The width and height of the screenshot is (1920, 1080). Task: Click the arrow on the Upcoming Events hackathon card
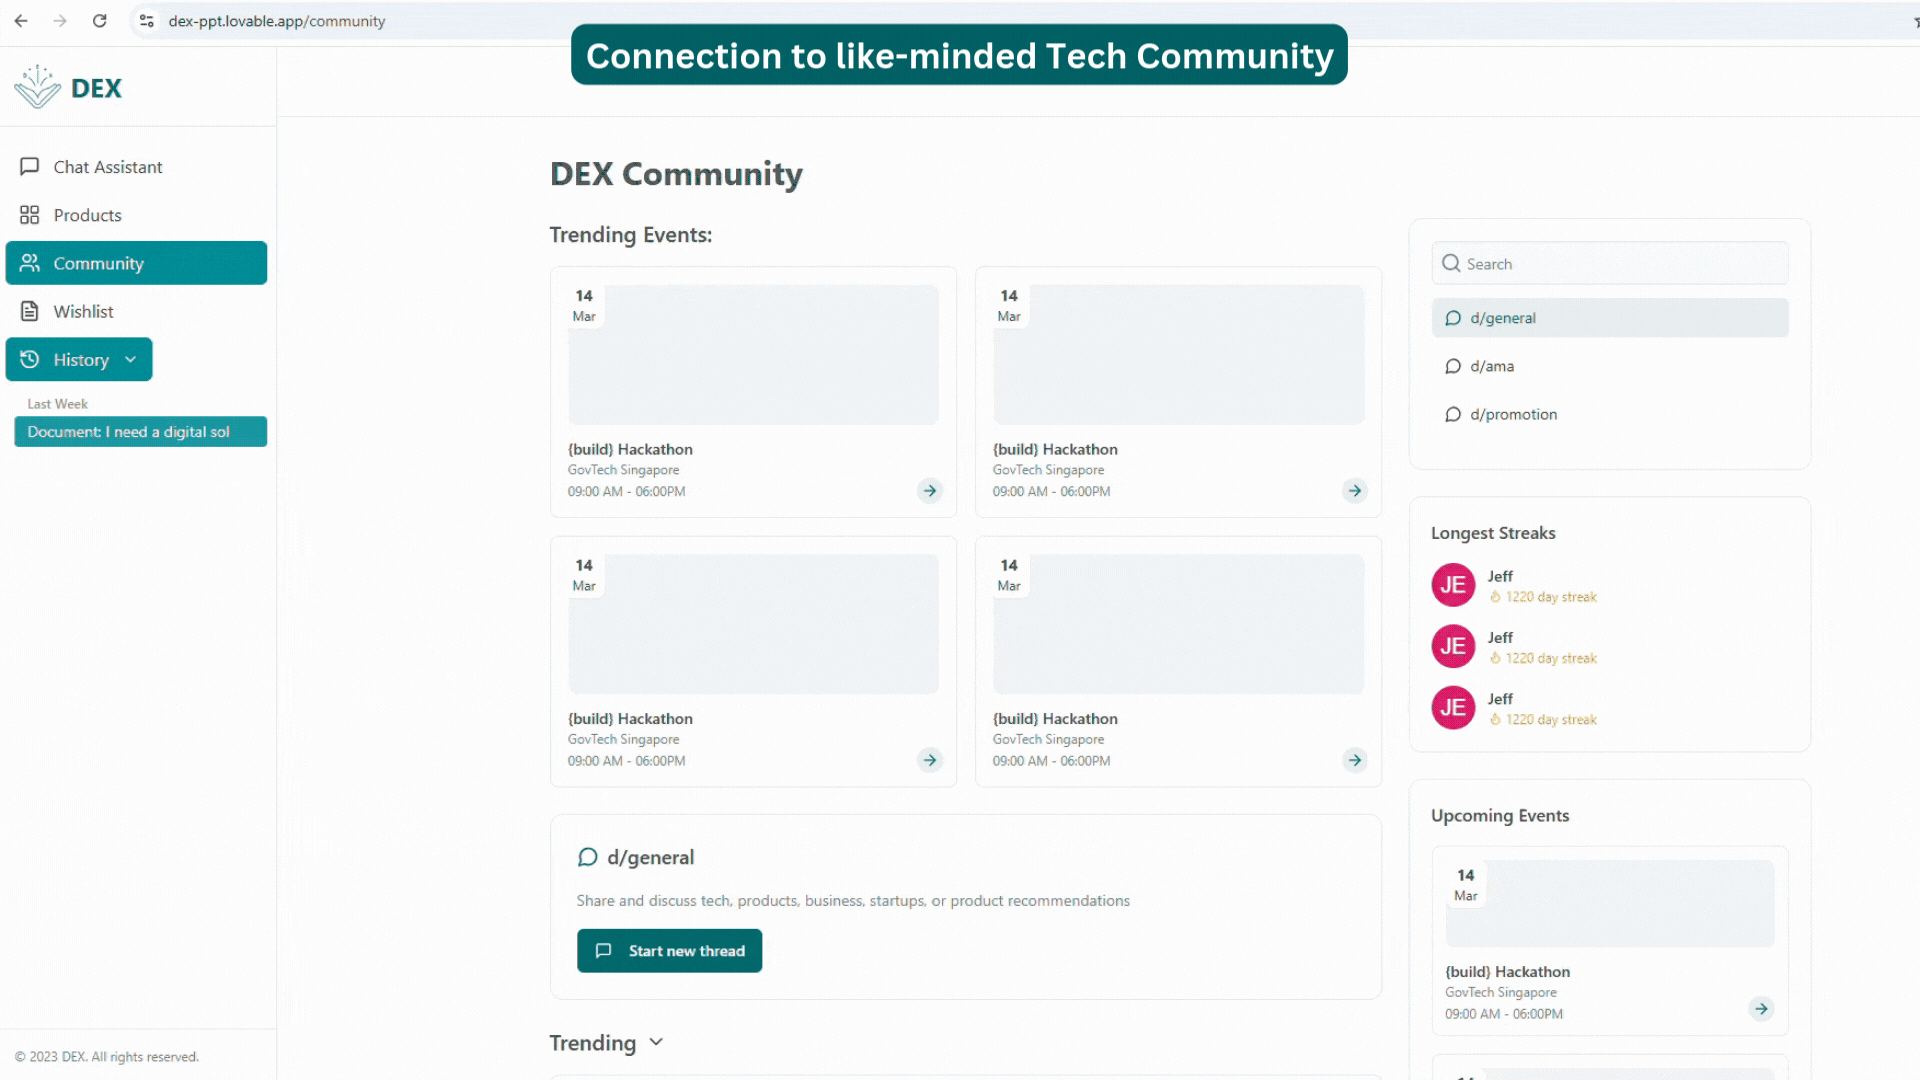pos(1761,1009)
